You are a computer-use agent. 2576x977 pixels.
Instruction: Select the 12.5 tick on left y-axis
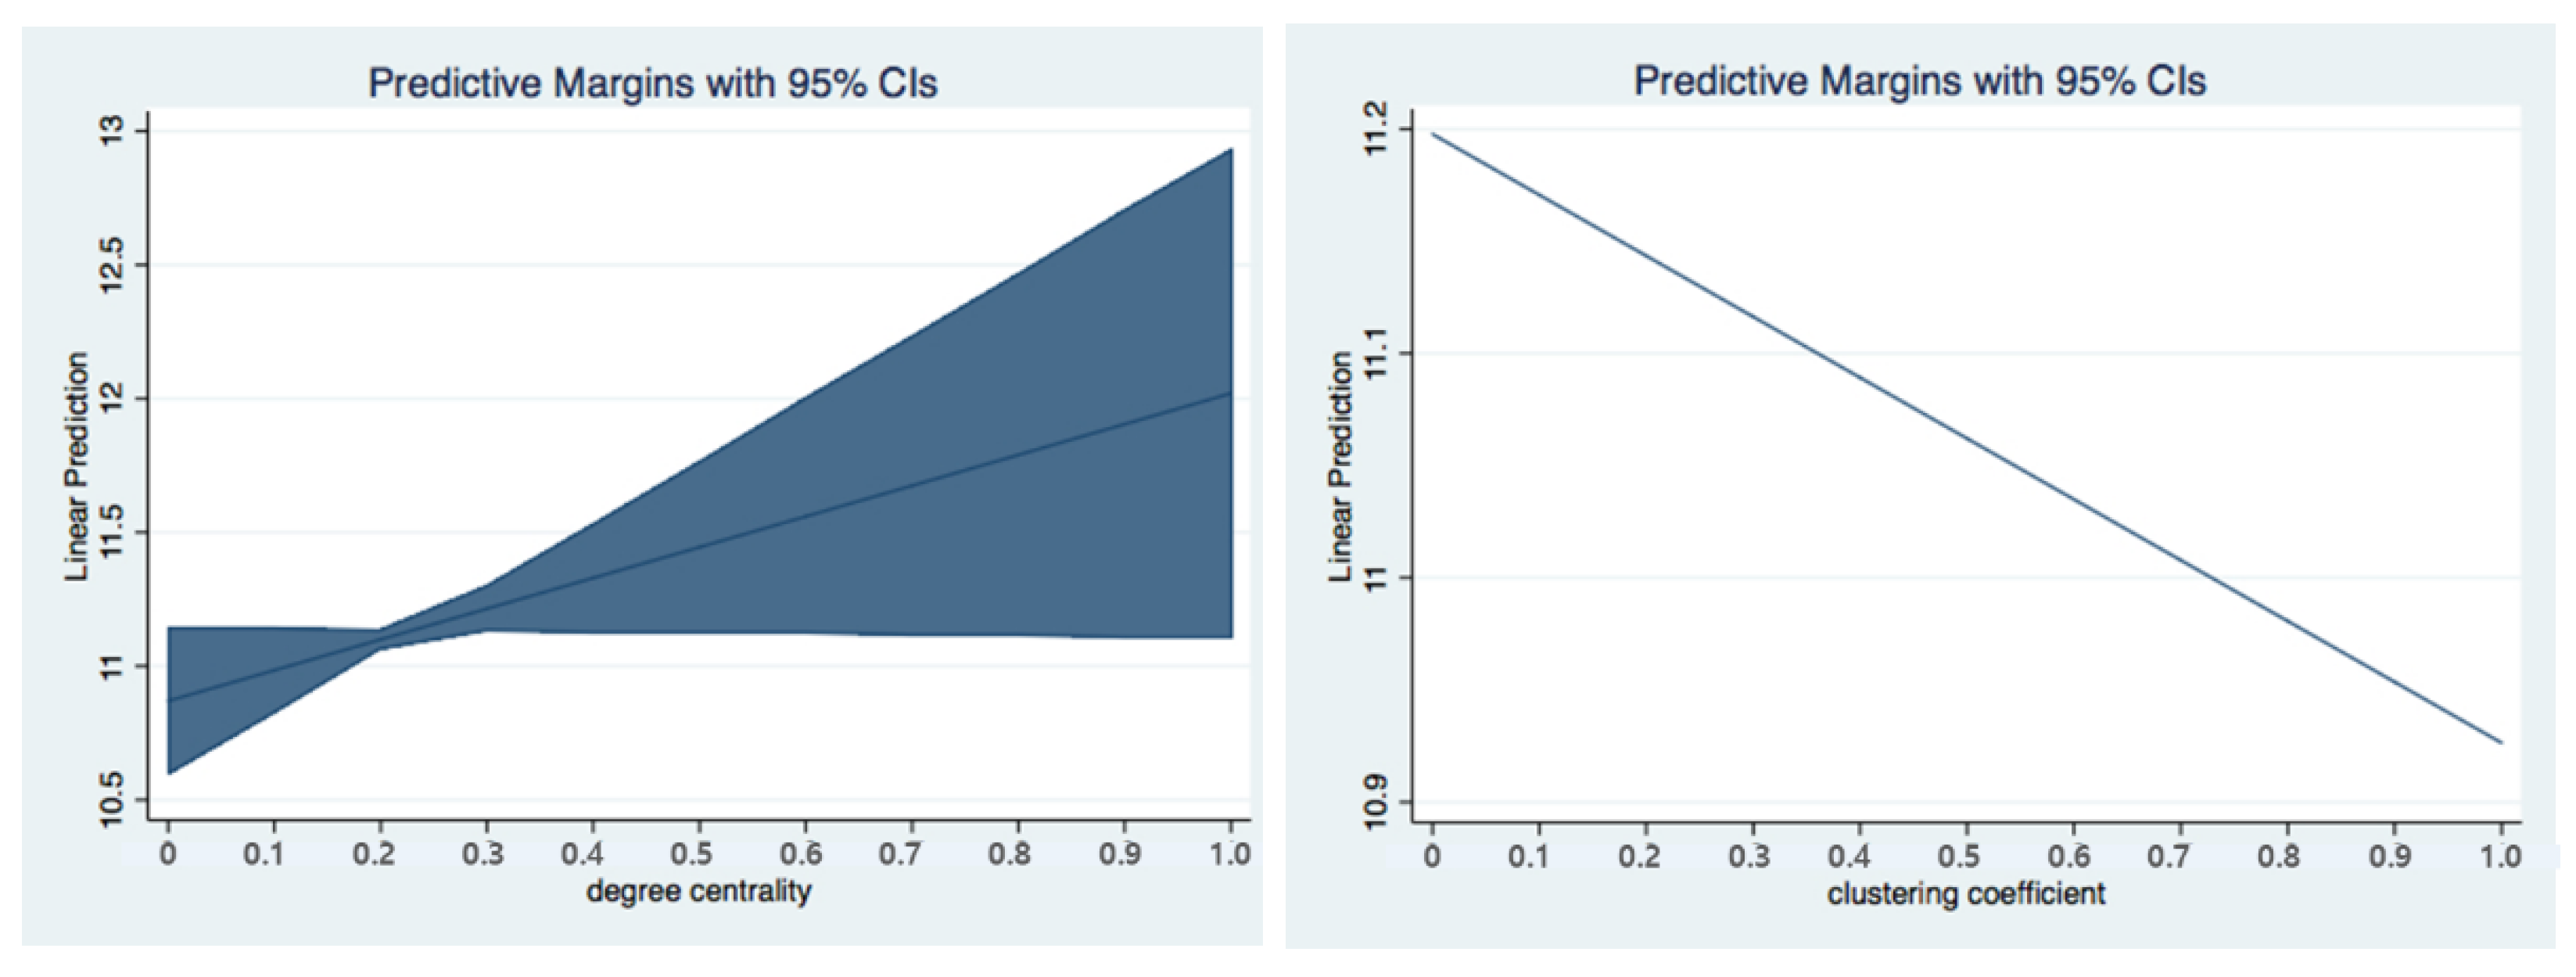[x=110, y=265]
